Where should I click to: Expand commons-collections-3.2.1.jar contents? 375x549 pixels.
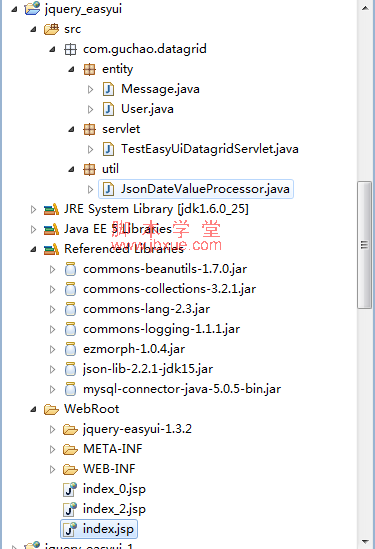pyautogui.click(x=52, y=289)
